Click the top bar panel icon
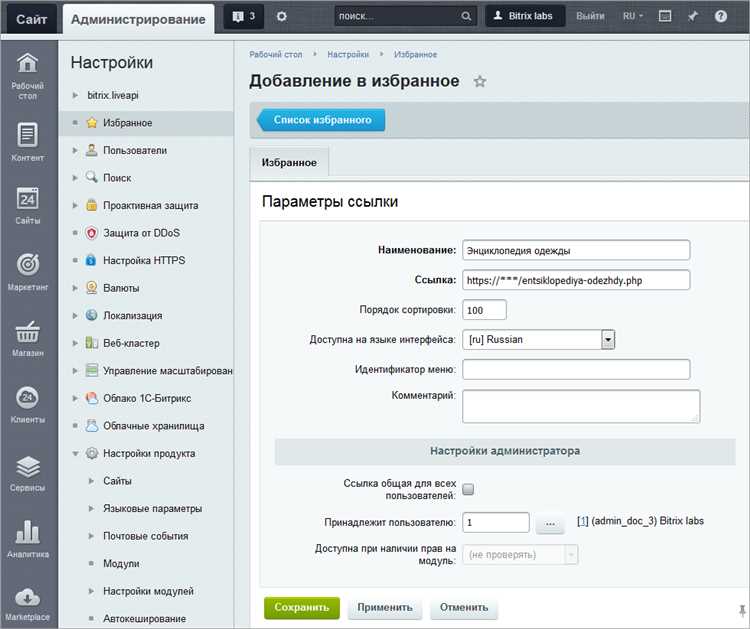The image size is (750, 629). (x=665, y=16)
